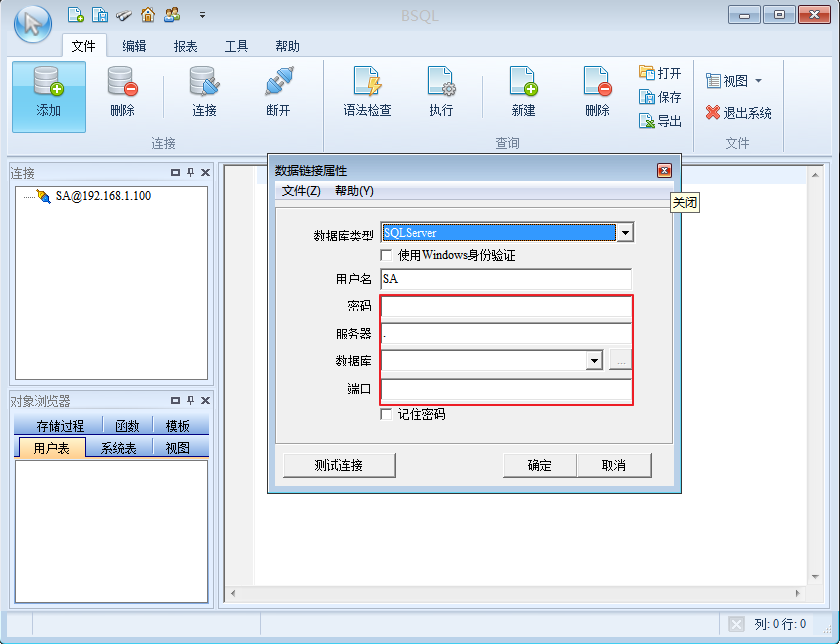The height and width of the screenshot is (644, 840).
Task: Click the home icon in quick access toolbar
Action: [x=148, y=14]
